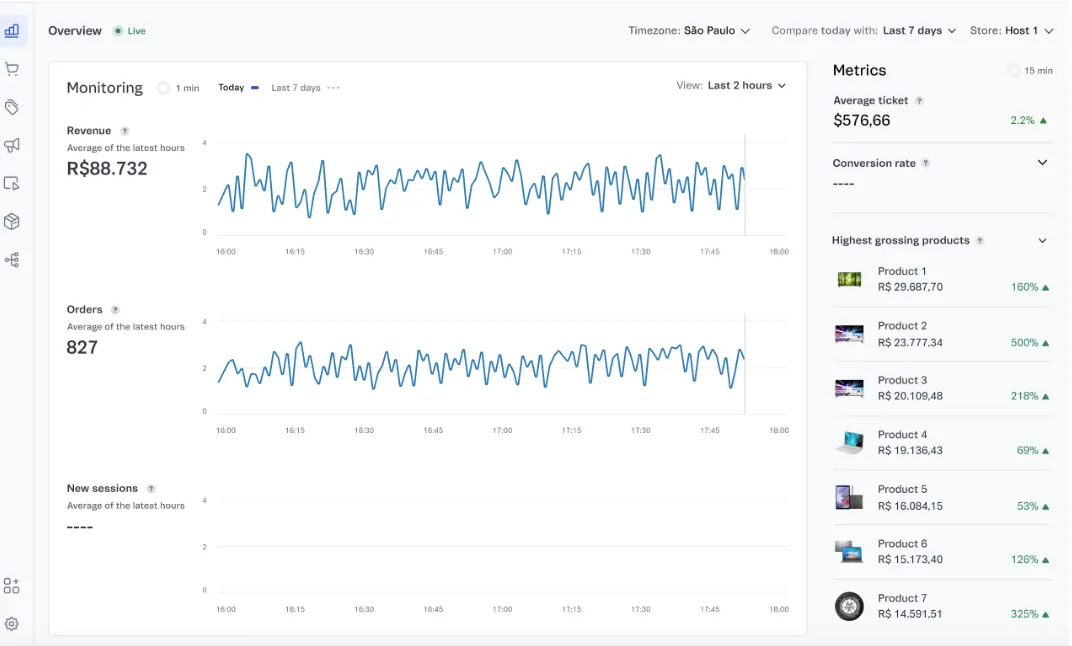The width and height of the screenshot is (1072, 646).
Task: Open the marketing megaphone icon in sidebar
Action: point(12,145)
